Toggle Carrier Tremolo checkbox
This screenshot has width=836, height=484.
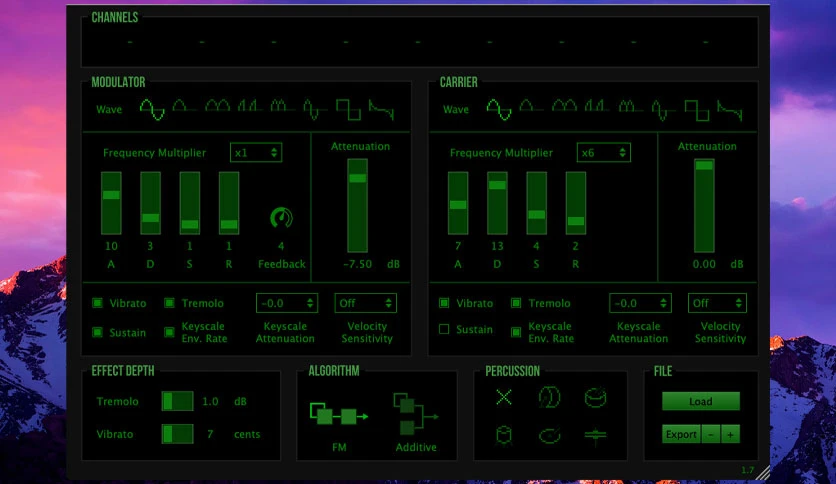(x=516, y=303)
